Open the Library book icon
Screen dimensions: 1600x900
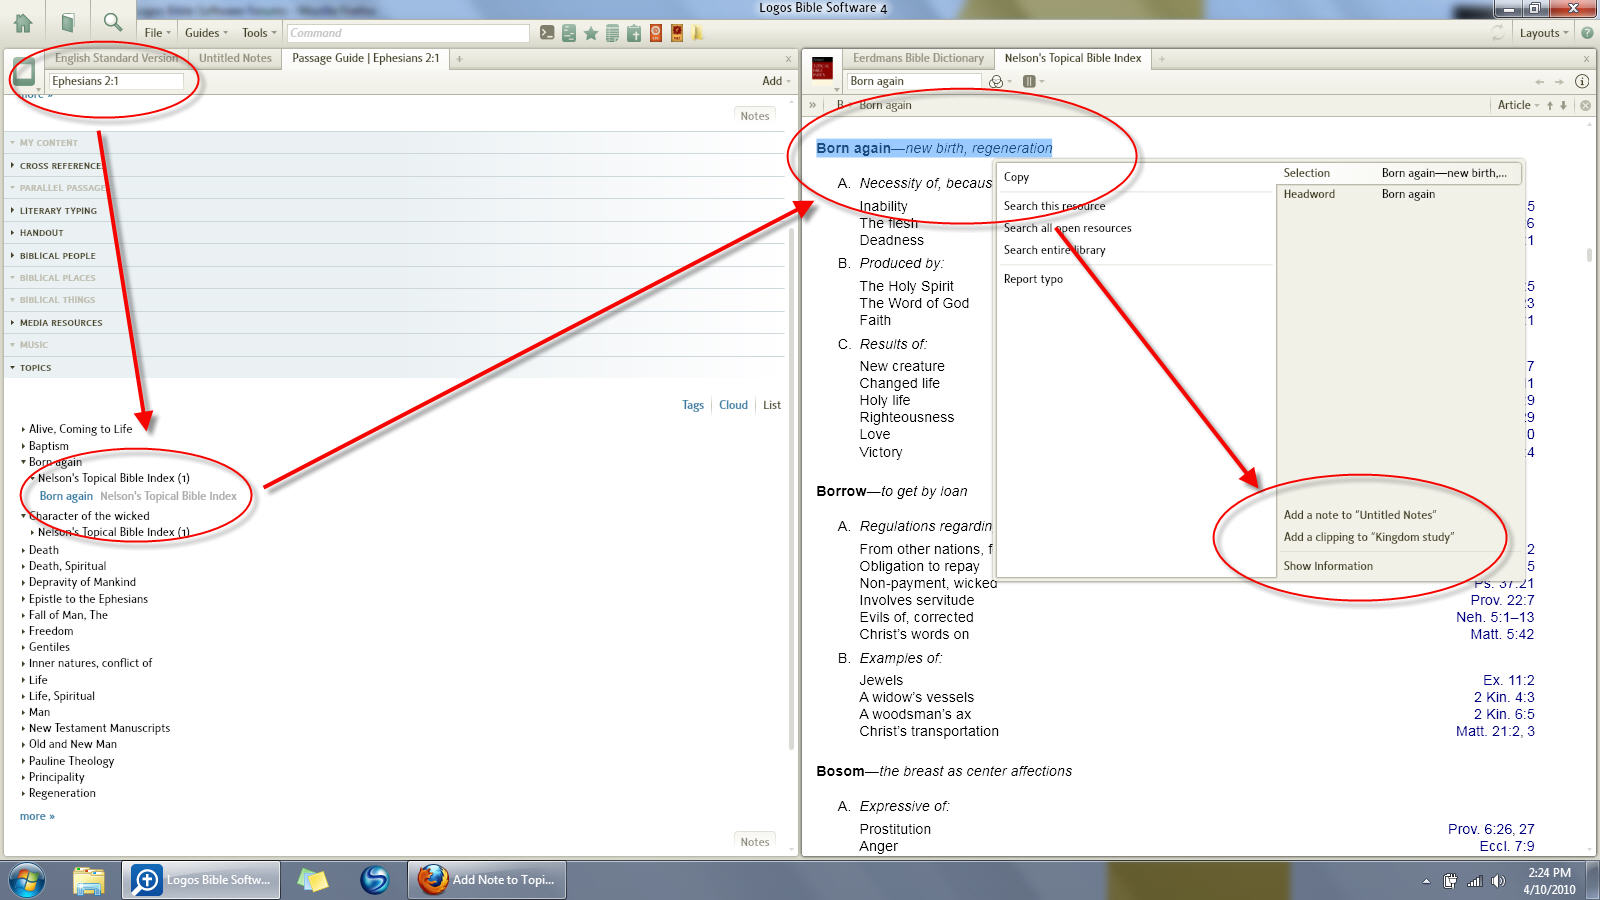pyautogui.click(x=68, y=22)
